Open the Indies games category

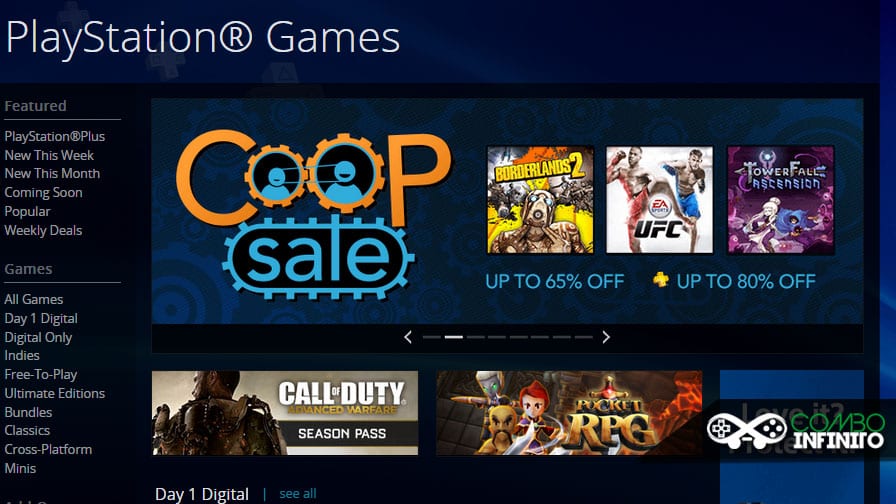(x=22, y=355)
